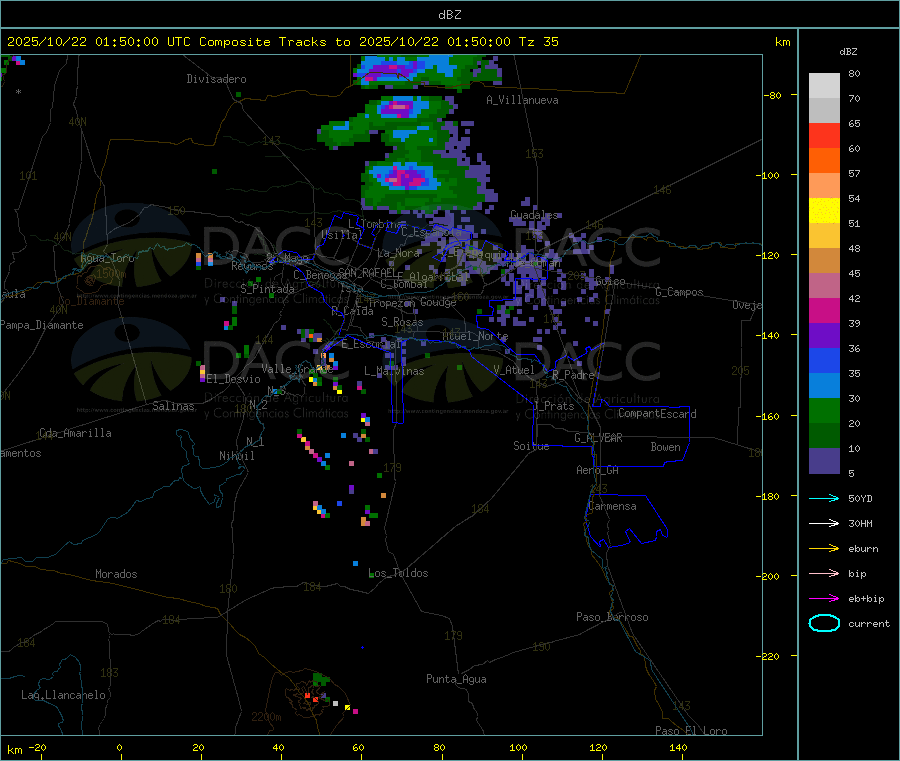Click the Los_Toldos map label
The image size is (900, 761).
coord(398,573)
